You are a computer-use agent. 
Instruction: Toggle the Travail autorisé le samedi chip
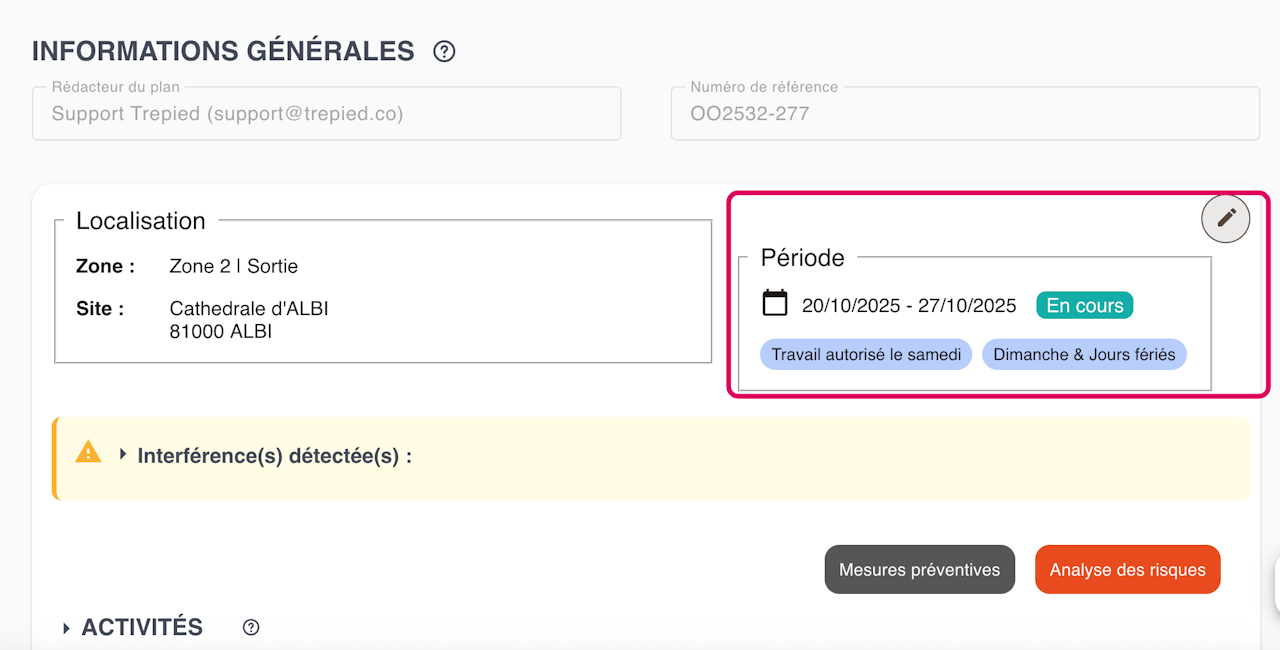[x=866, y=355]
